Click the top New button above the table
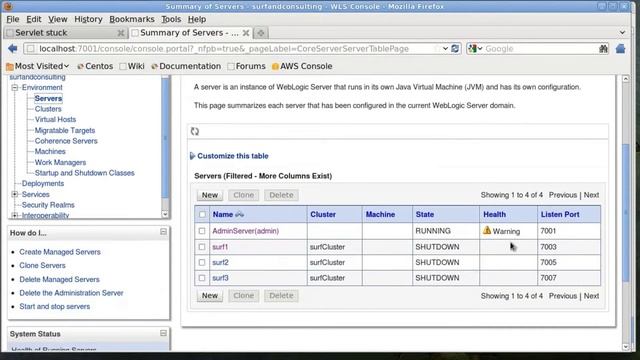The width and height of the screenshot is (640, 360). 210,195
